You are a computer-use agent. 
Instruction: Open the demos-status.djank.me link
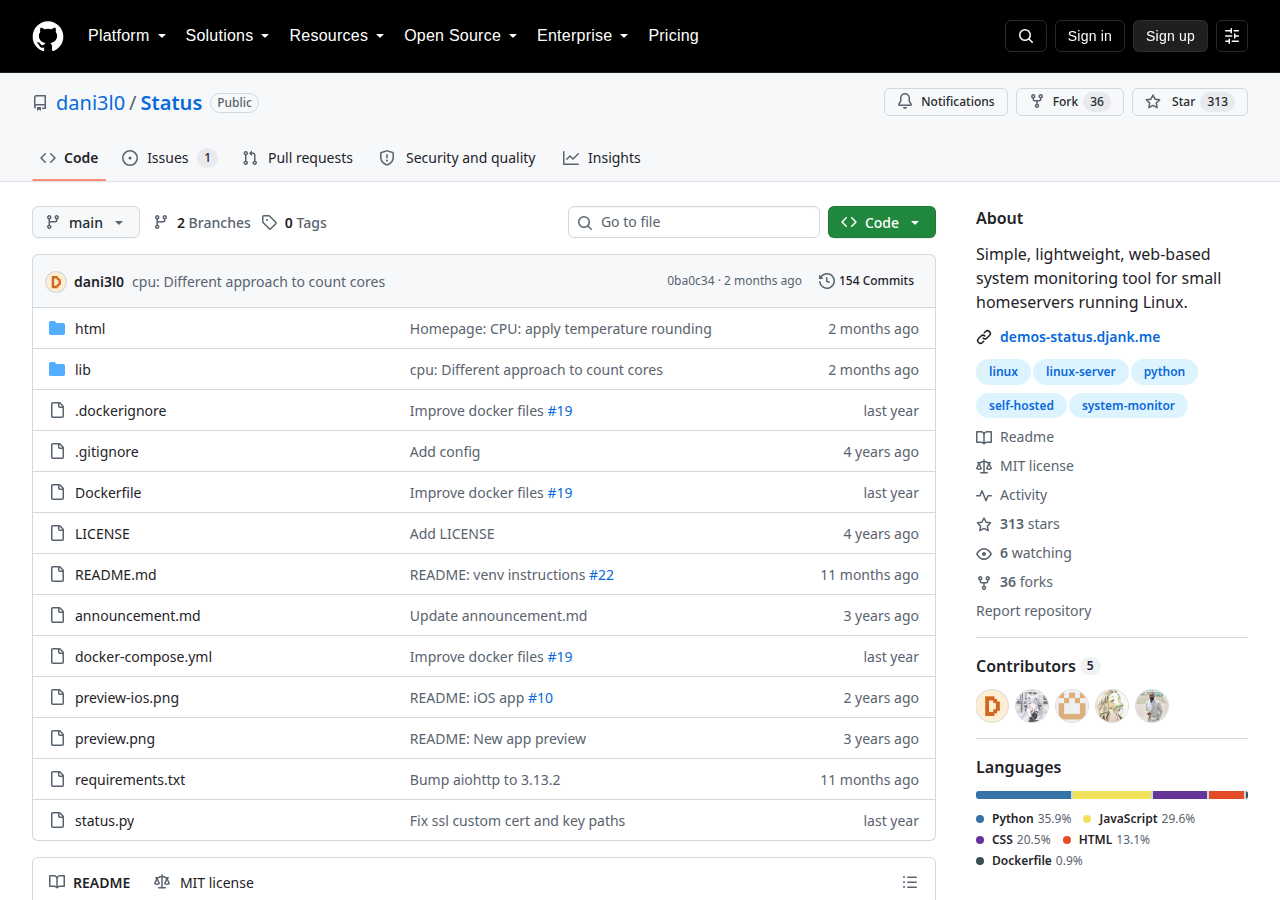[x=1080, y=337]
